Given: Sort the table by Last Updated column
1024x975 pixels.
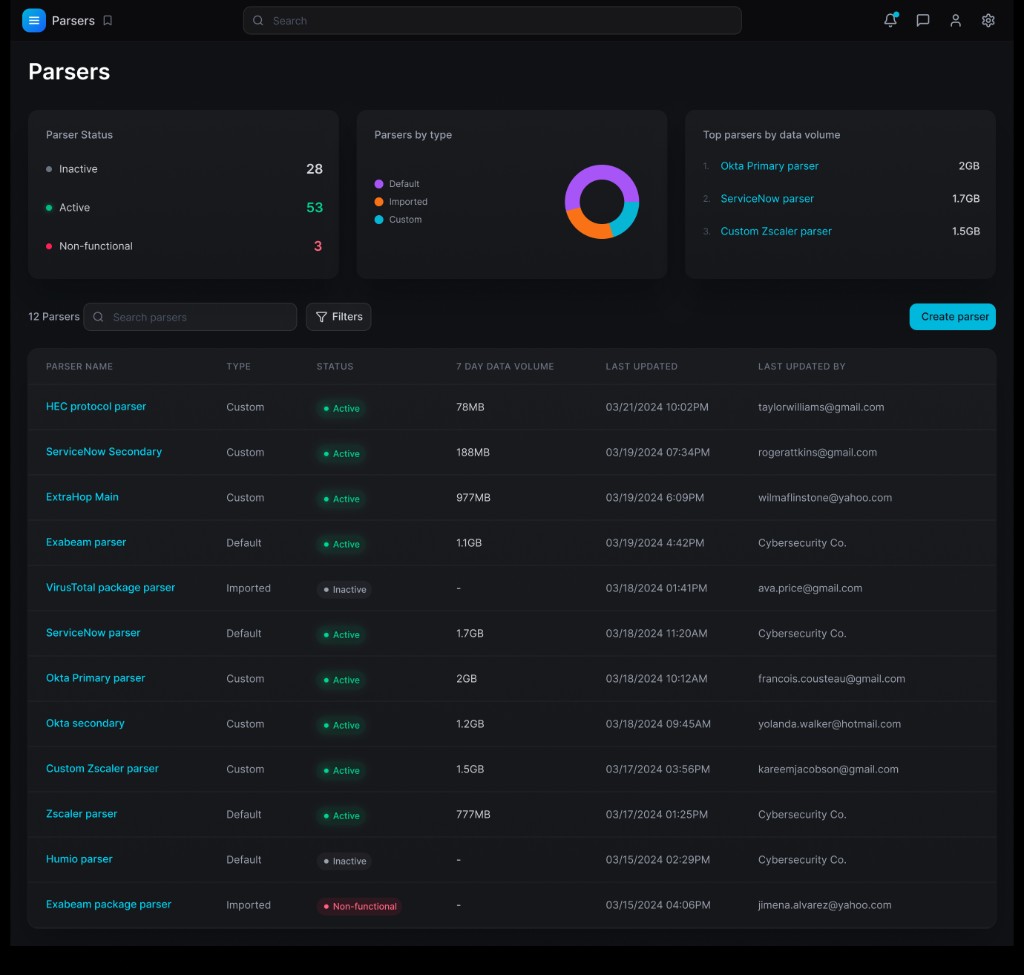Looking at the screenshot, I should [641, 366].
